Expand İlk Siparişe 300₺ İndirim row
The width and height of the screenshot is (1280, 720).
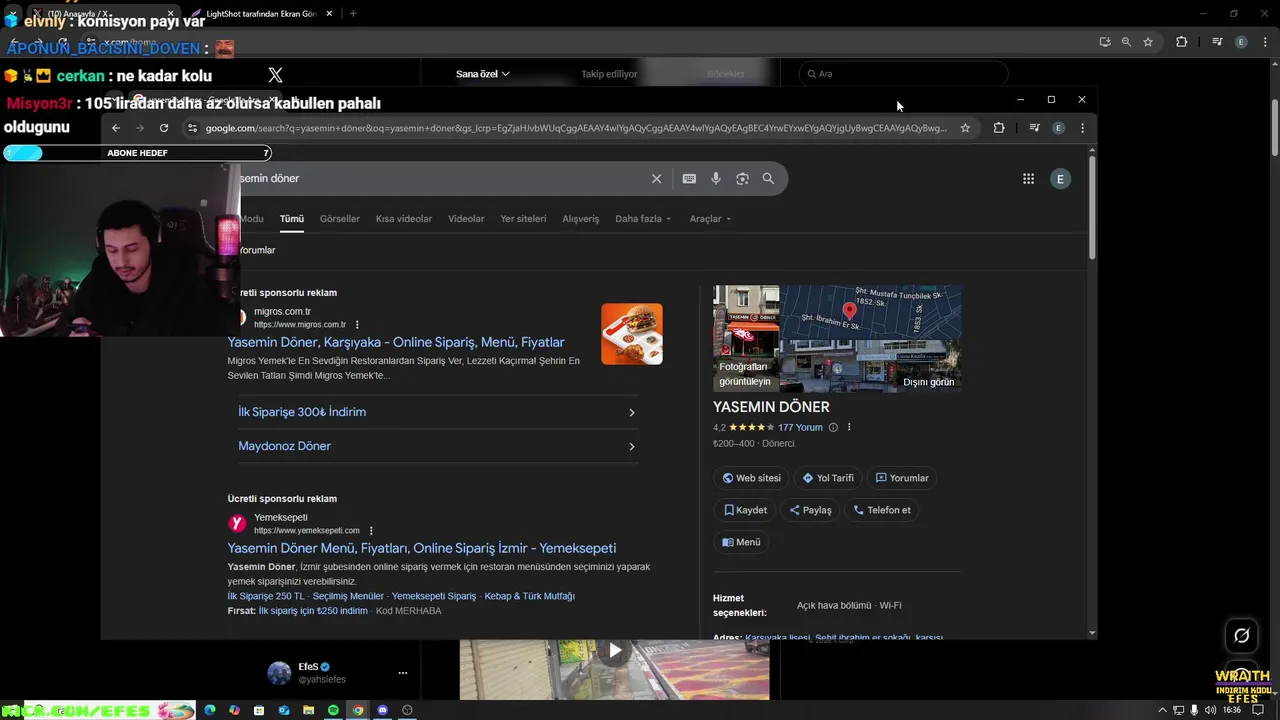coord(438,412)
